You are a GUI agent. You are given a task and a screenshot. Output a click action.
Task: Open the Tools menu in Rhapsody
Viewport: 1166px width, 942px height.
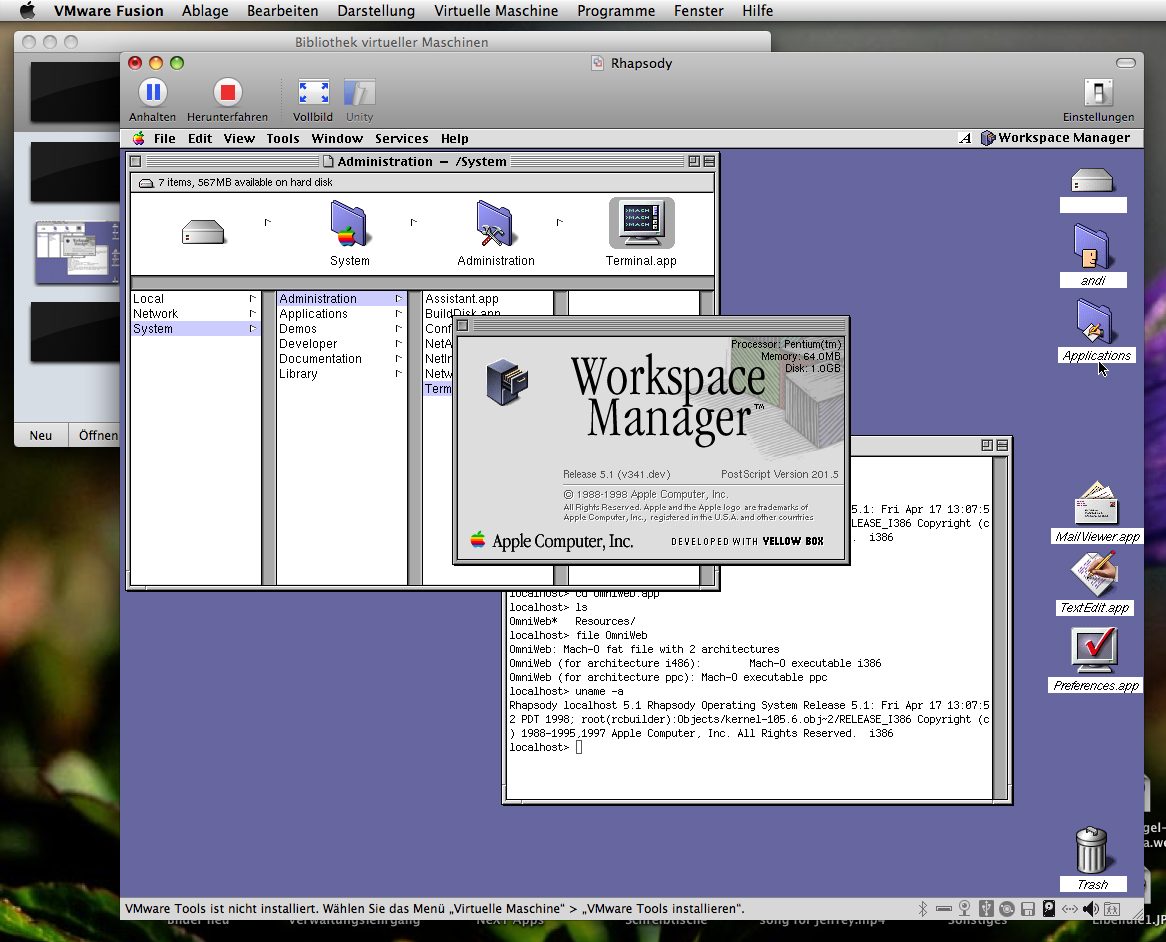283,139
